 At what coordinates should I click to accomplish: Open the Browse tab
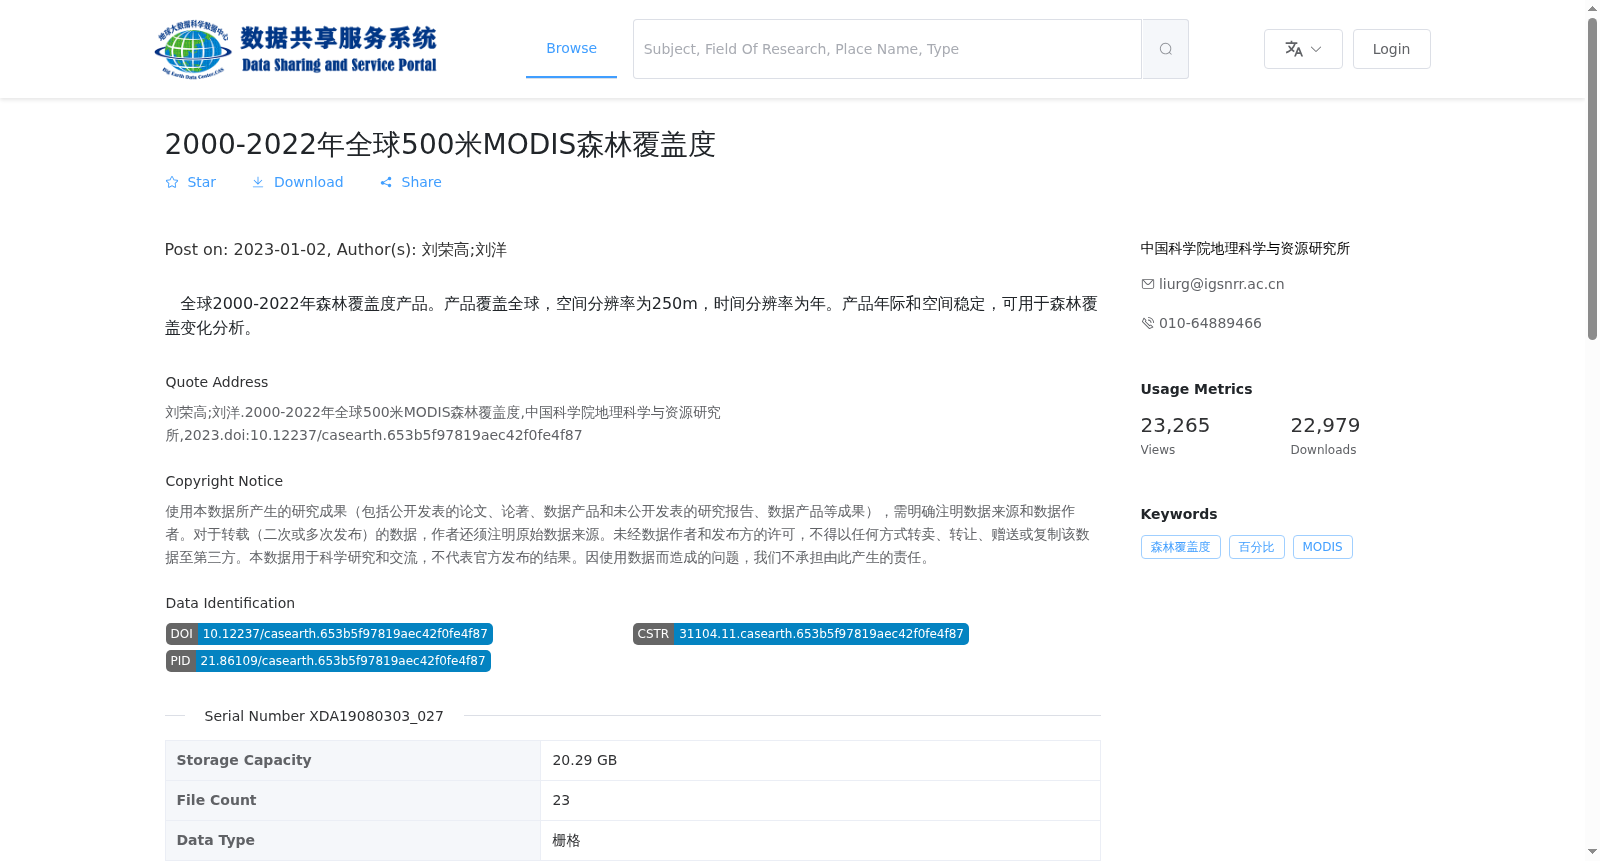tap(571, 48)
